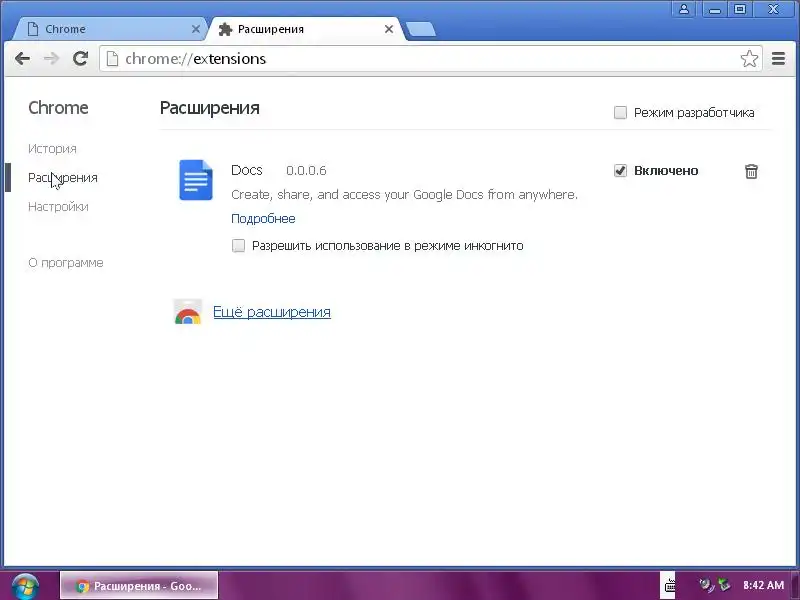Click the browser forward arrow

(x=52, y=59)
